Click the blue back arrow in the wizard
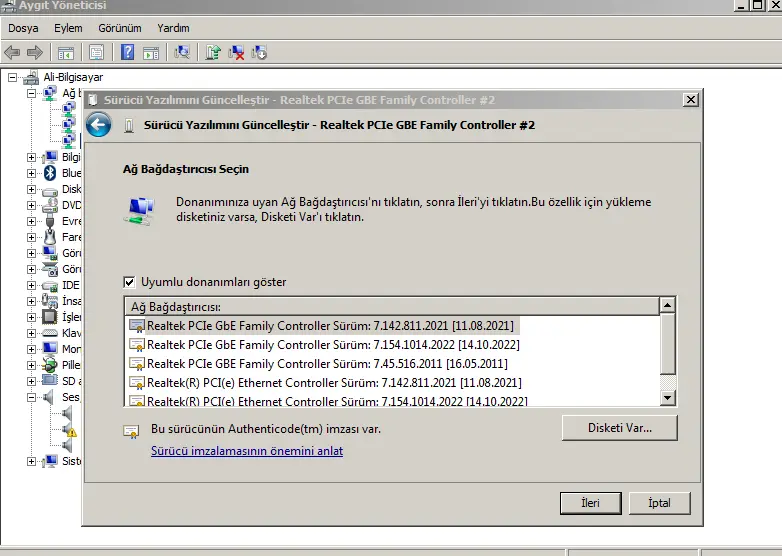 [99, 125]
